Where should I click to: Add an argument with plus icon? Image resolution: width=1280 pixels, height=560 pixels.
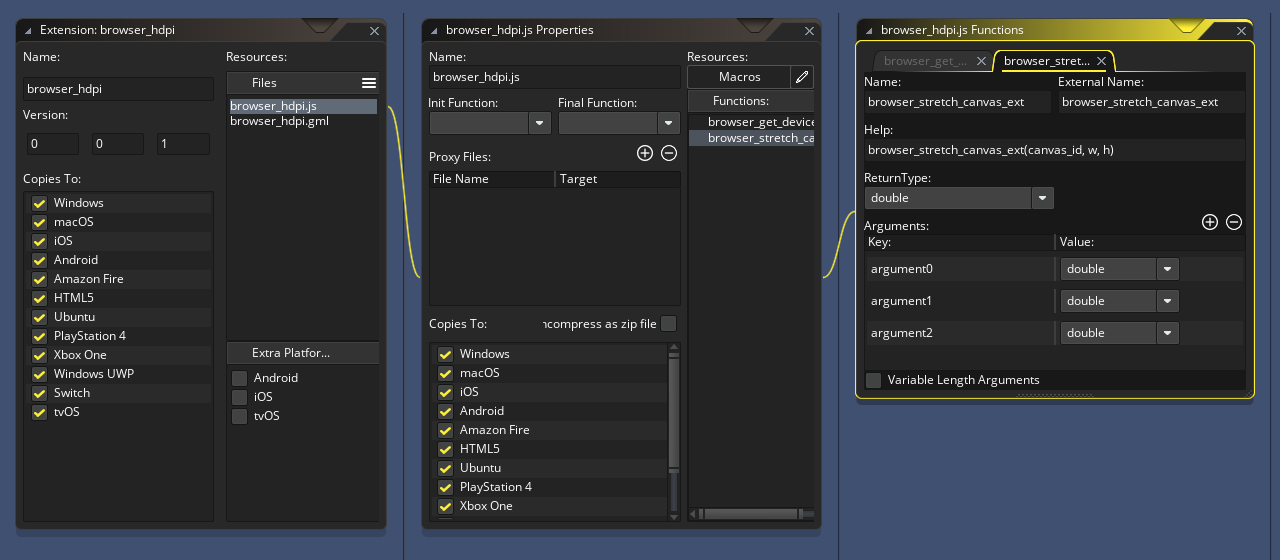1210,222
